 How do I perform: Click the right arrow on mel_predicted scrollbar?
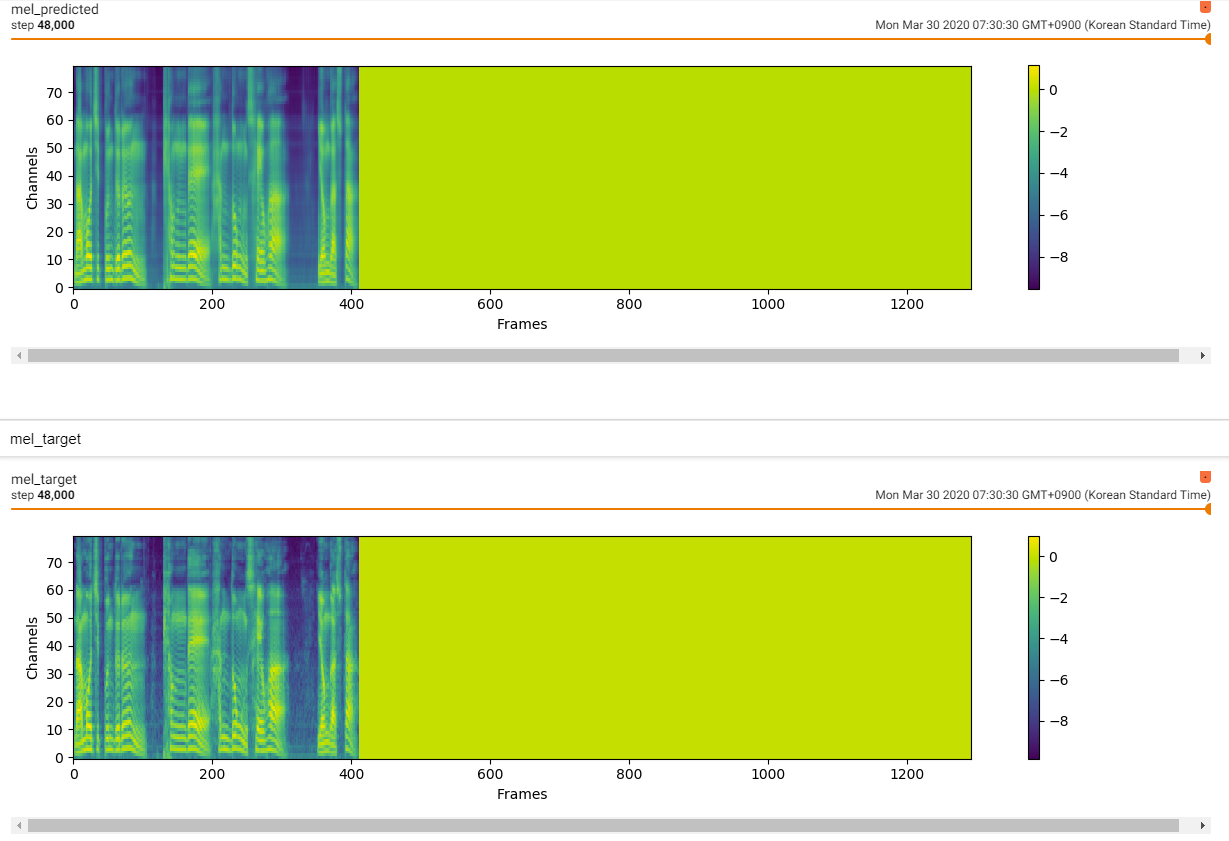(1203, 355)
